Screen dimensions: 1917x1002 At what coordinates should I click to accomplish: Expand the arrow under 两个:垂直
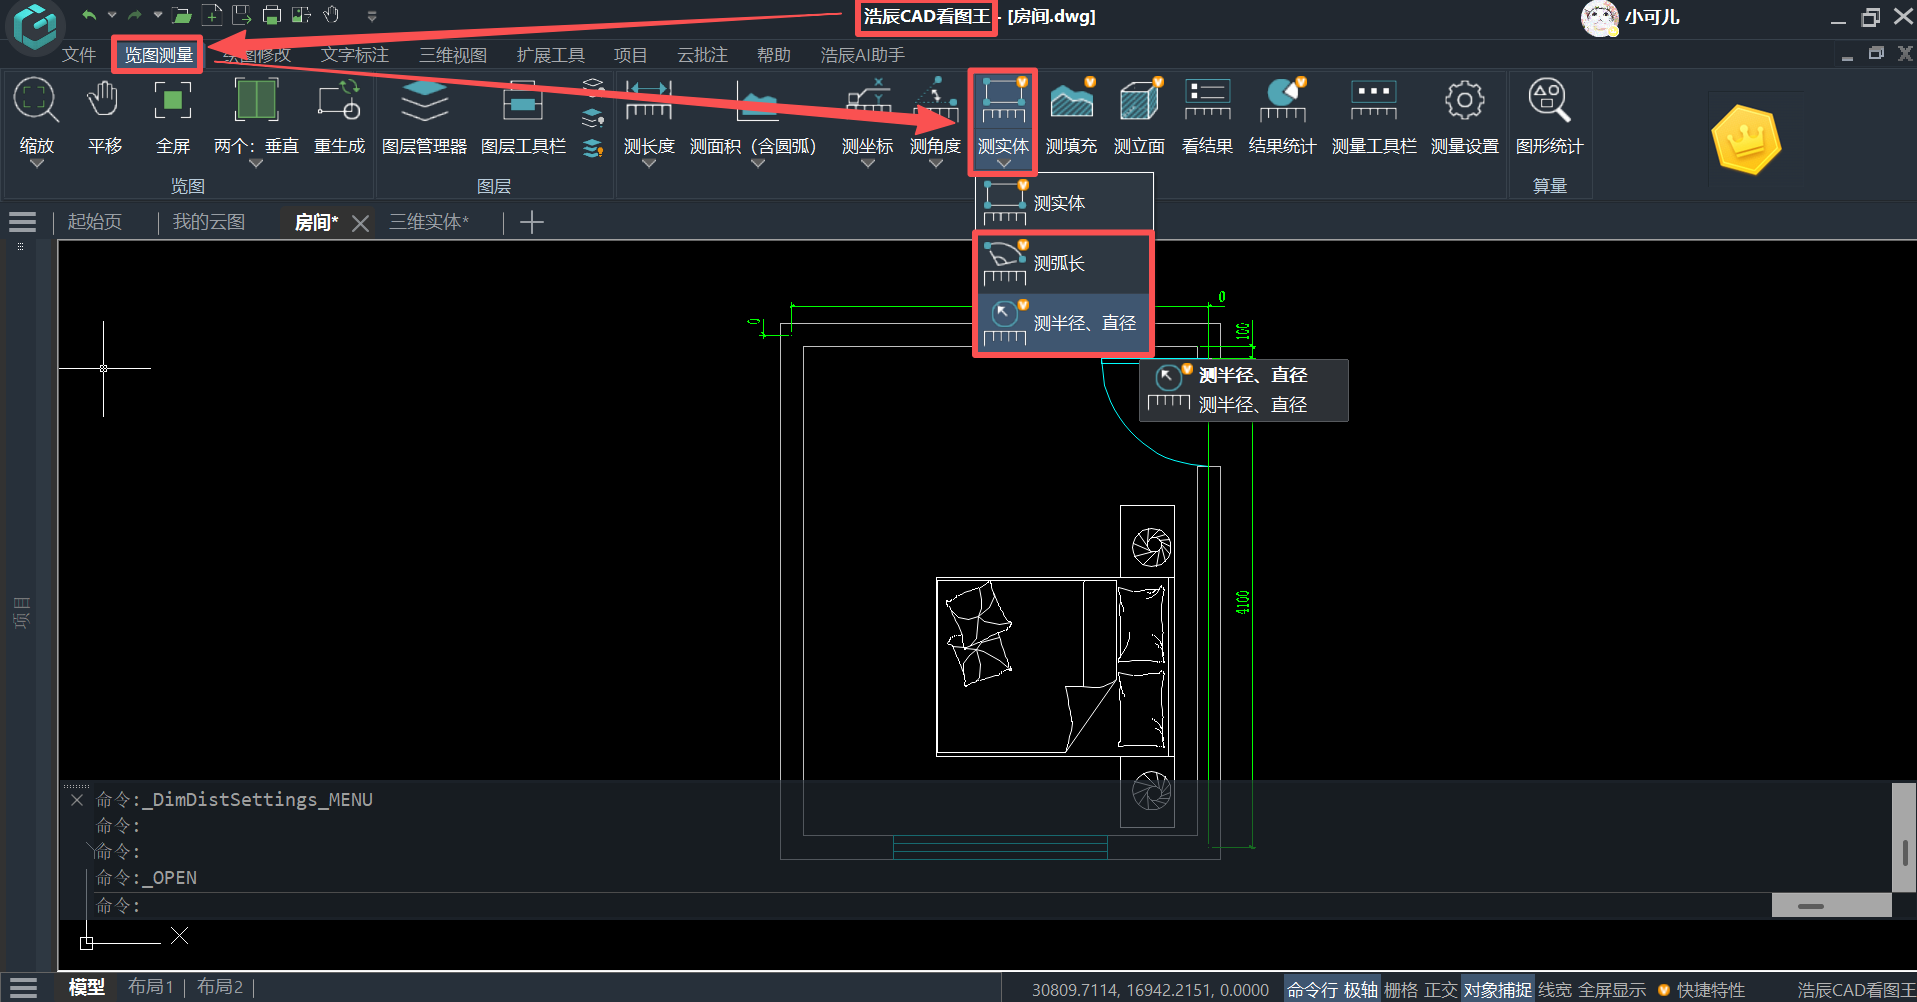[256, 164]
